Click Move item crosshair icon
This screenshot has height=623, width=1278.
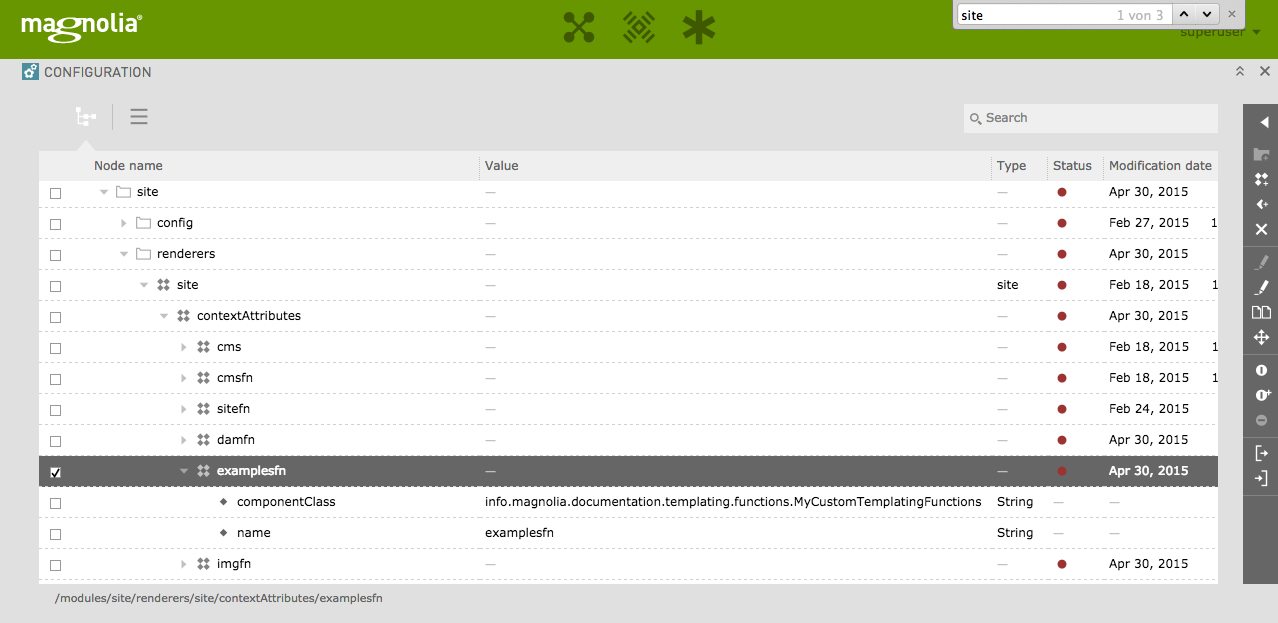click(1262, 338)
